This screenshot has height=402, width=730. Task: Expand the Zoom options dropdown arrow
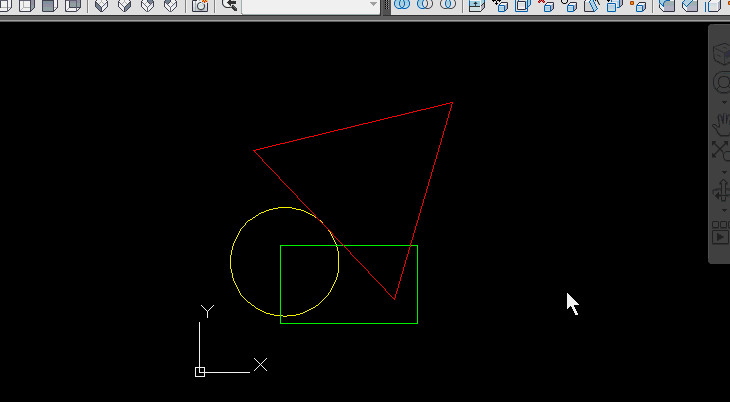pyautogui.click(x=724, y=172)
